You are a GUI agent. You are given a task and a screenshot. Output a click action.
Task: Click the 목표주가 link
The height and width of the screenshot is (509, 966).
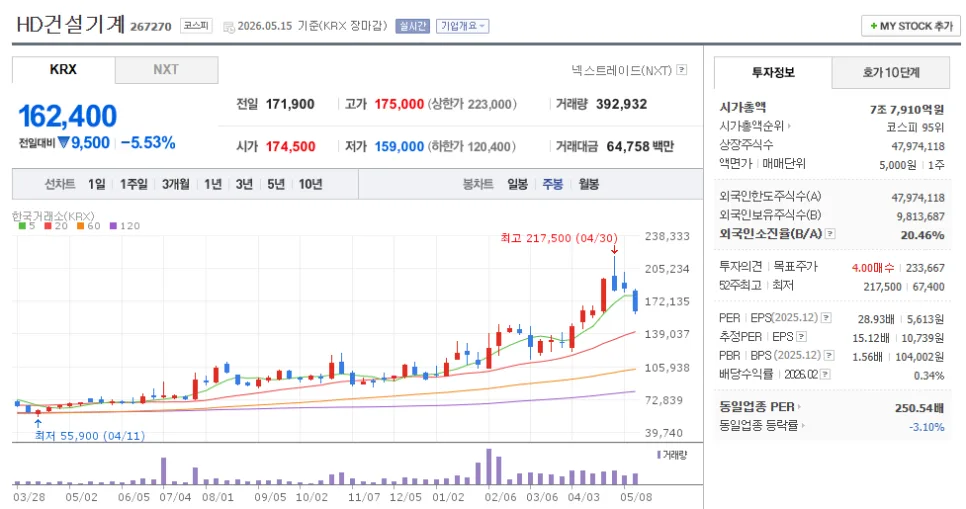[795, 266]
